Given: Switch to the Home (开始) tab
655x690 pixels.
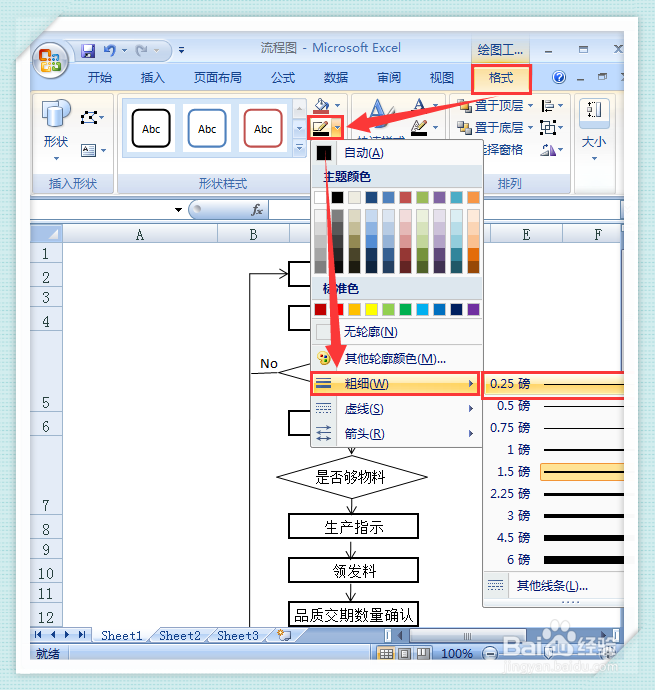Looking at the screenshot, I should point(100,78).
